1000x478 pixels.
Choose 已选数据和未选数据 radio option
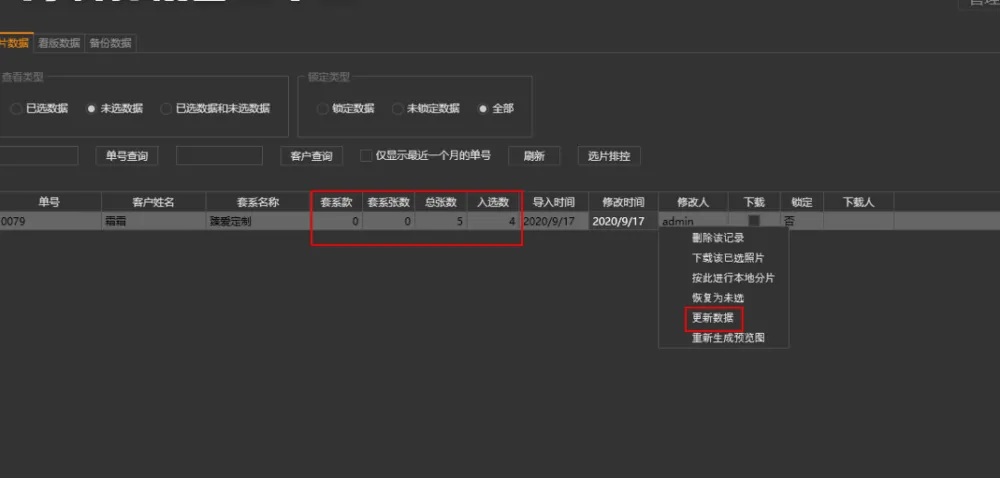[x=167, y=108]
